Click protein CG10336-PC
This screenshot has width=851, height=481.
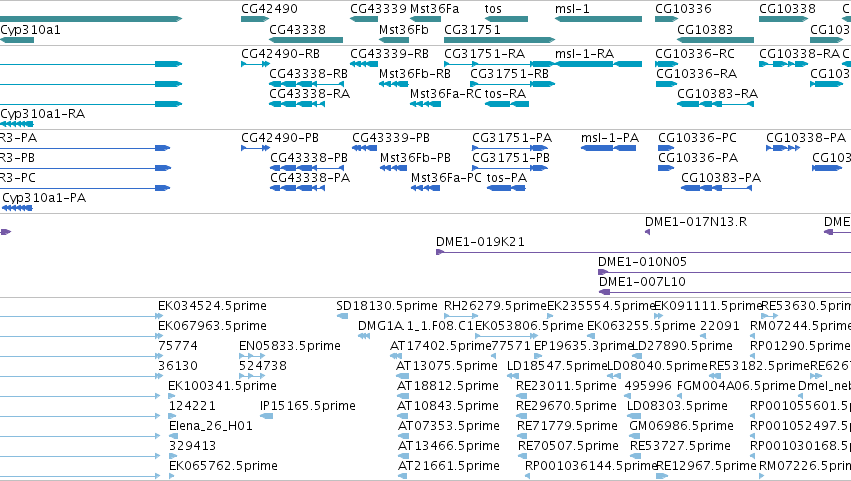click(x=697, y=138)
